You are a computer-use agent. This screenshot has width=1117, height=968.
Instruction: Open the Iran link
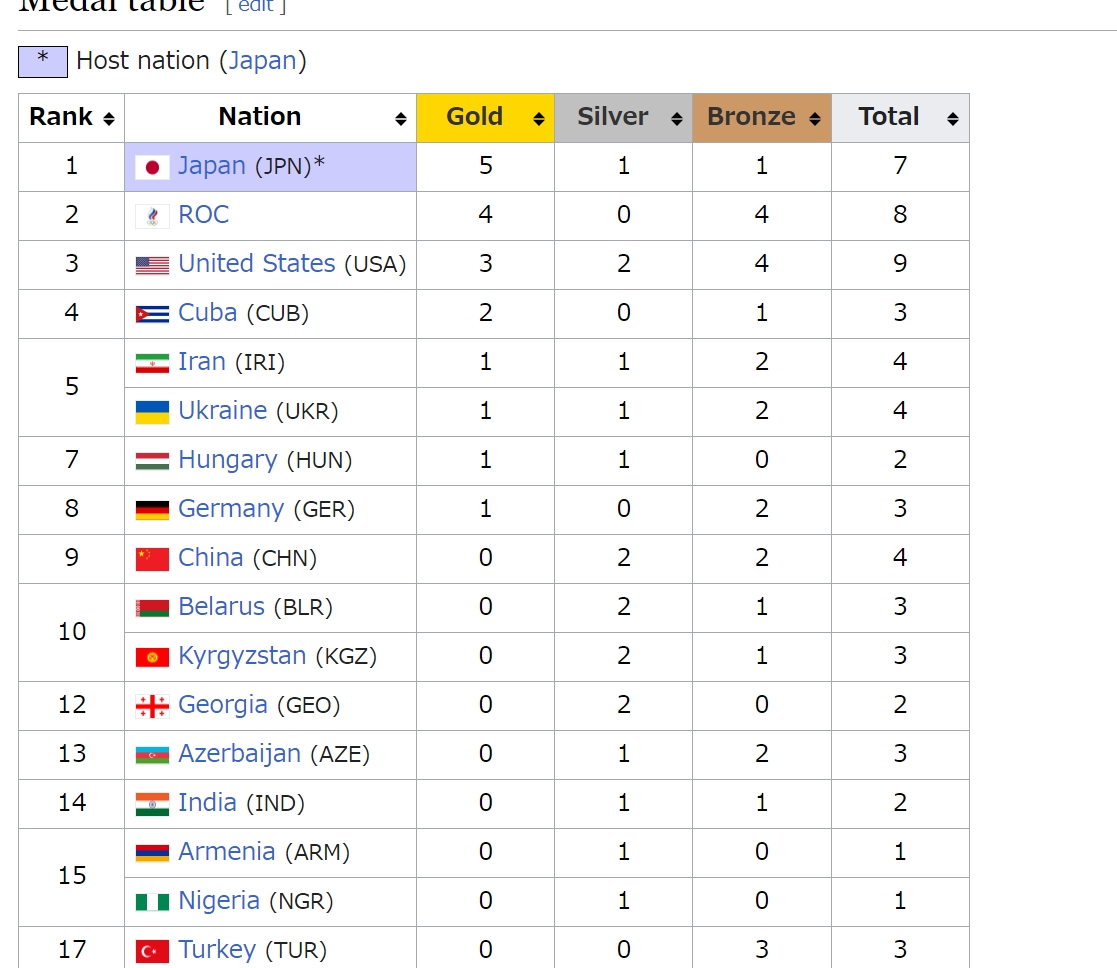click(x=202, y=362)
